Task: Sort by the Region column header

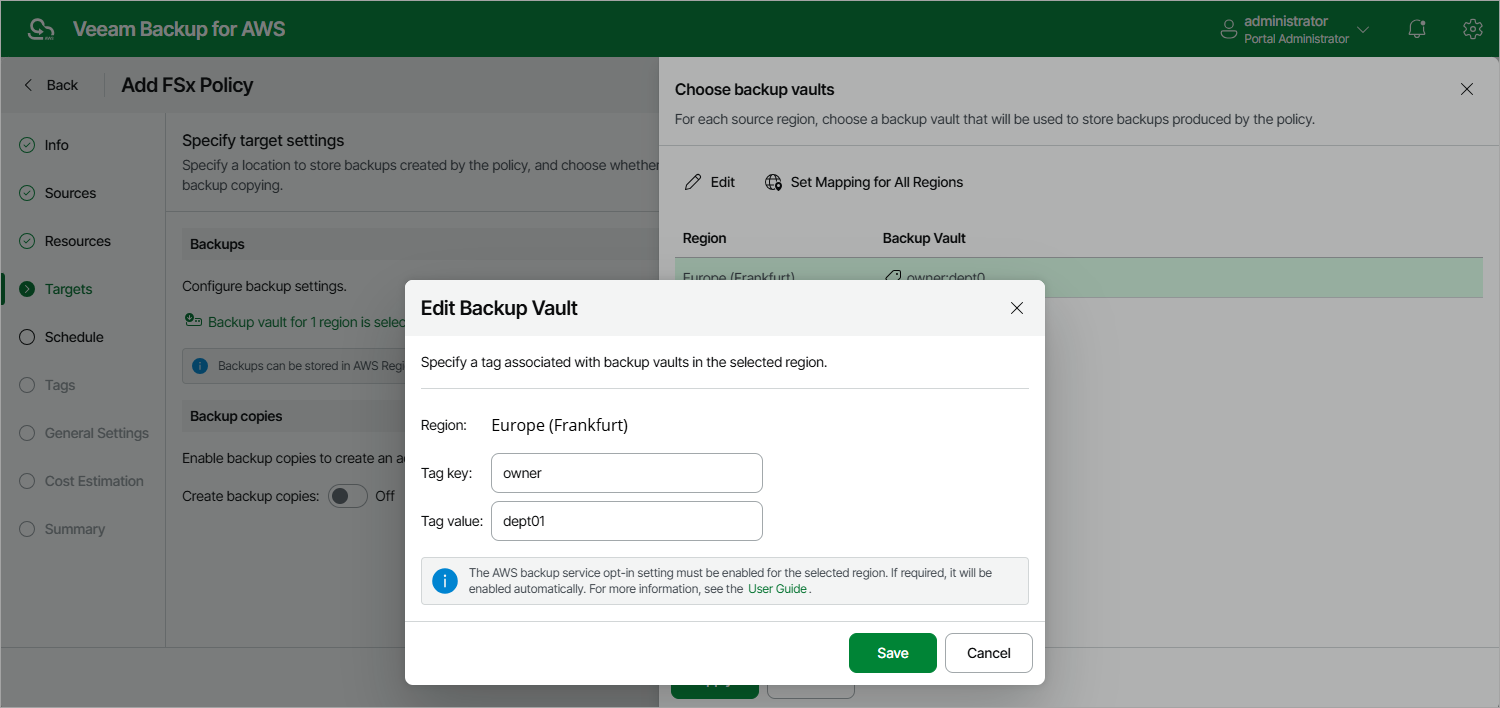Action: [x=704, y=238]
